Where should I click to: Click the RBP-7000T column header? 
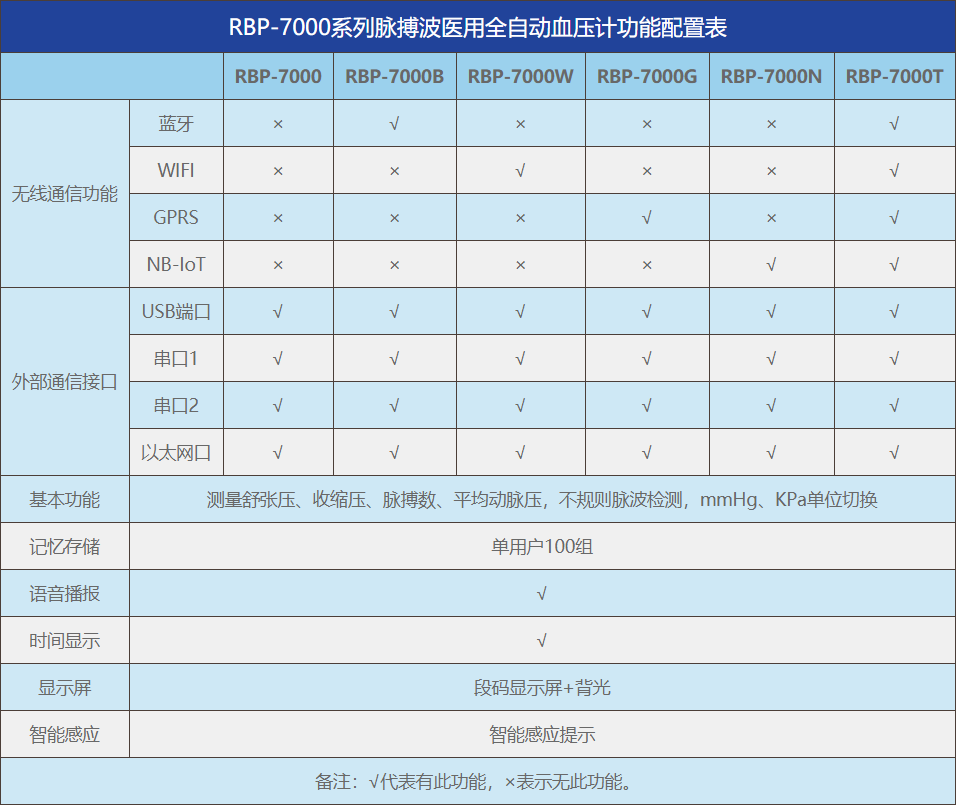(x=894, y=77)
